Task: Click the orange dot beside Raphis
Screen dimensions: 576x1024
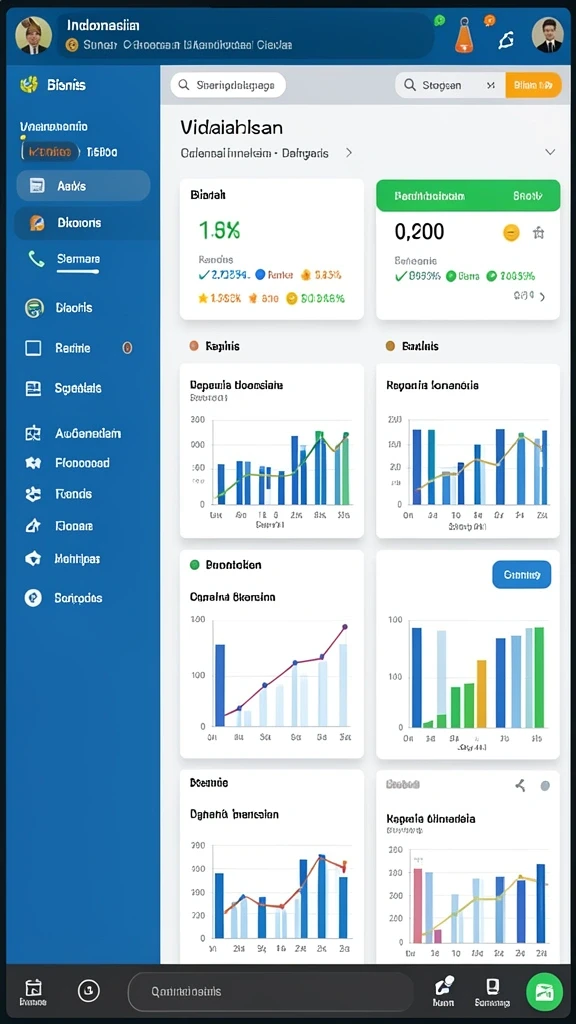Action: pos(194,346)
